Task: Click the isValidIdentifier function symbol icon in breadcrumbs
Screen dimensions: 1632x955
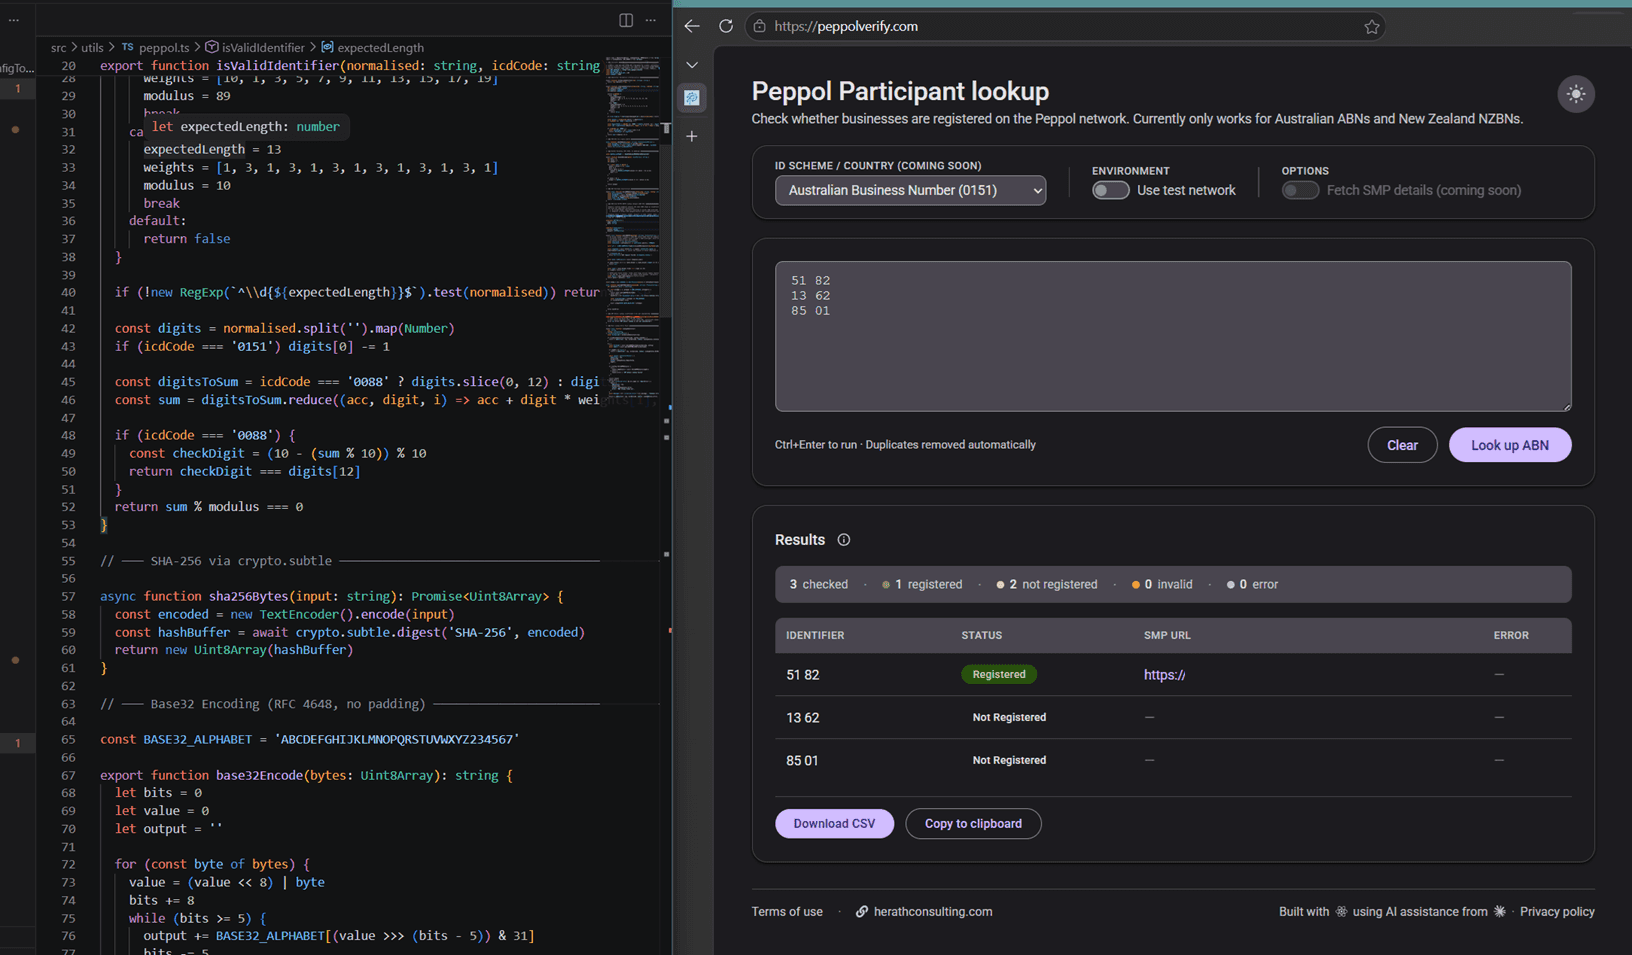Action: [x=212, y=47]
